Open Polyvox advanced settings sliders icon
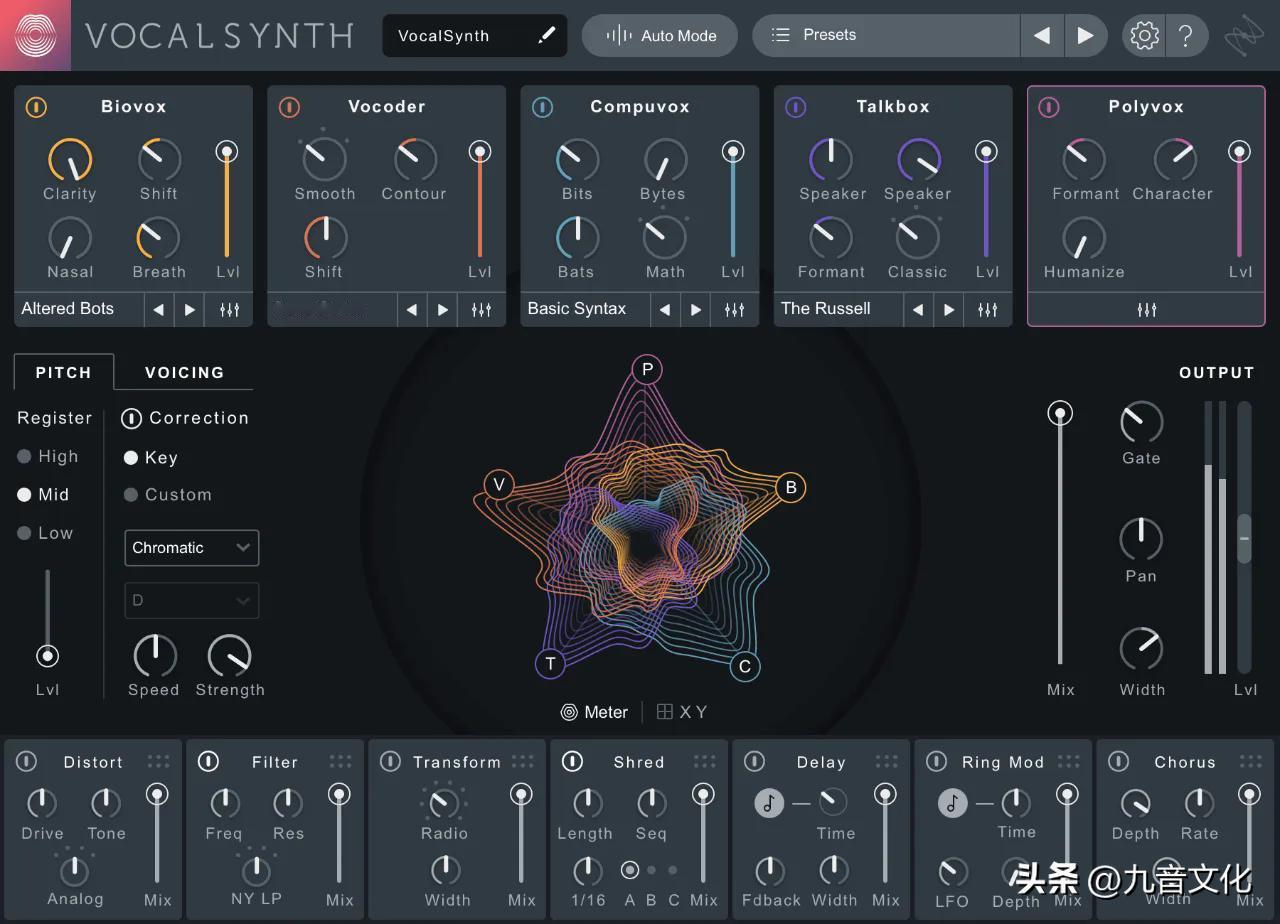1280x924 pixels. click(1147, 309)
